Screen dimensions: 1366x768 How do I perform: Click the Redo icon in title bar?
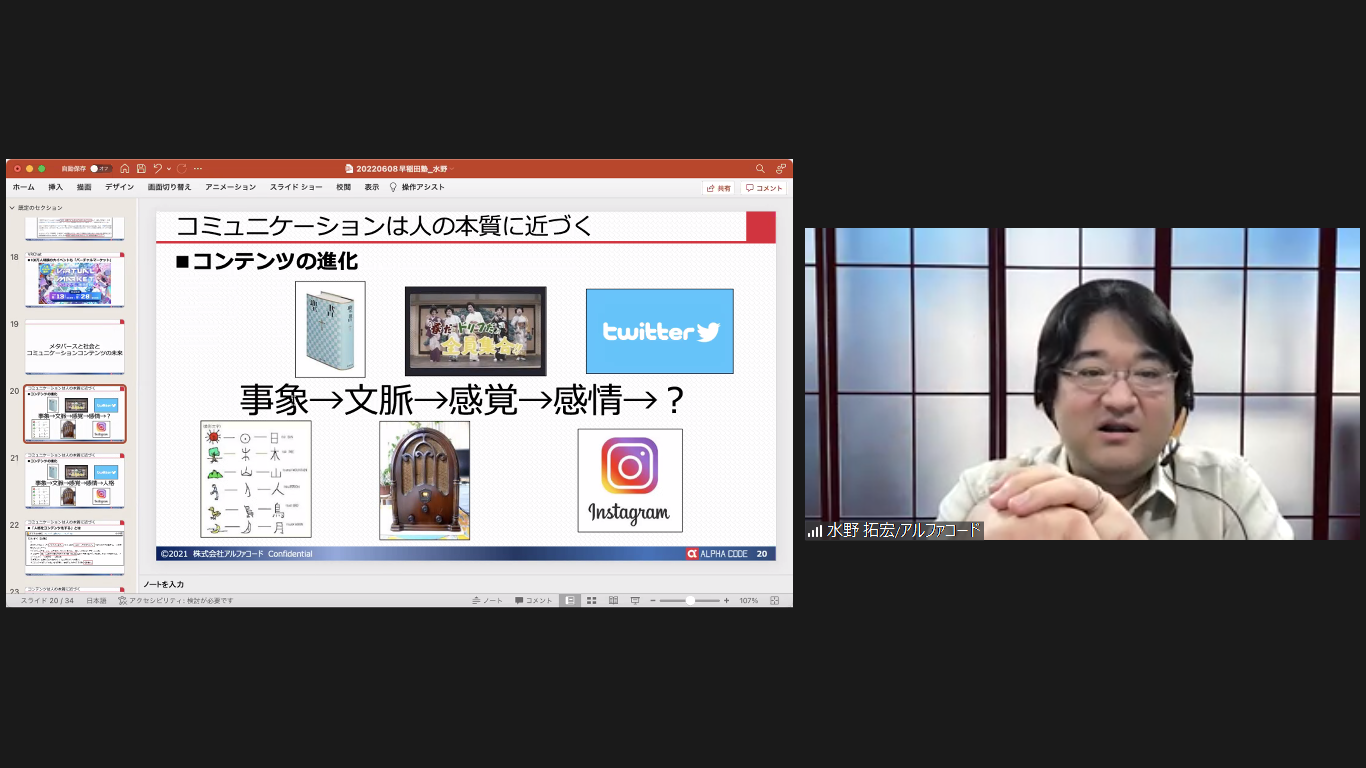coord(182,169)
